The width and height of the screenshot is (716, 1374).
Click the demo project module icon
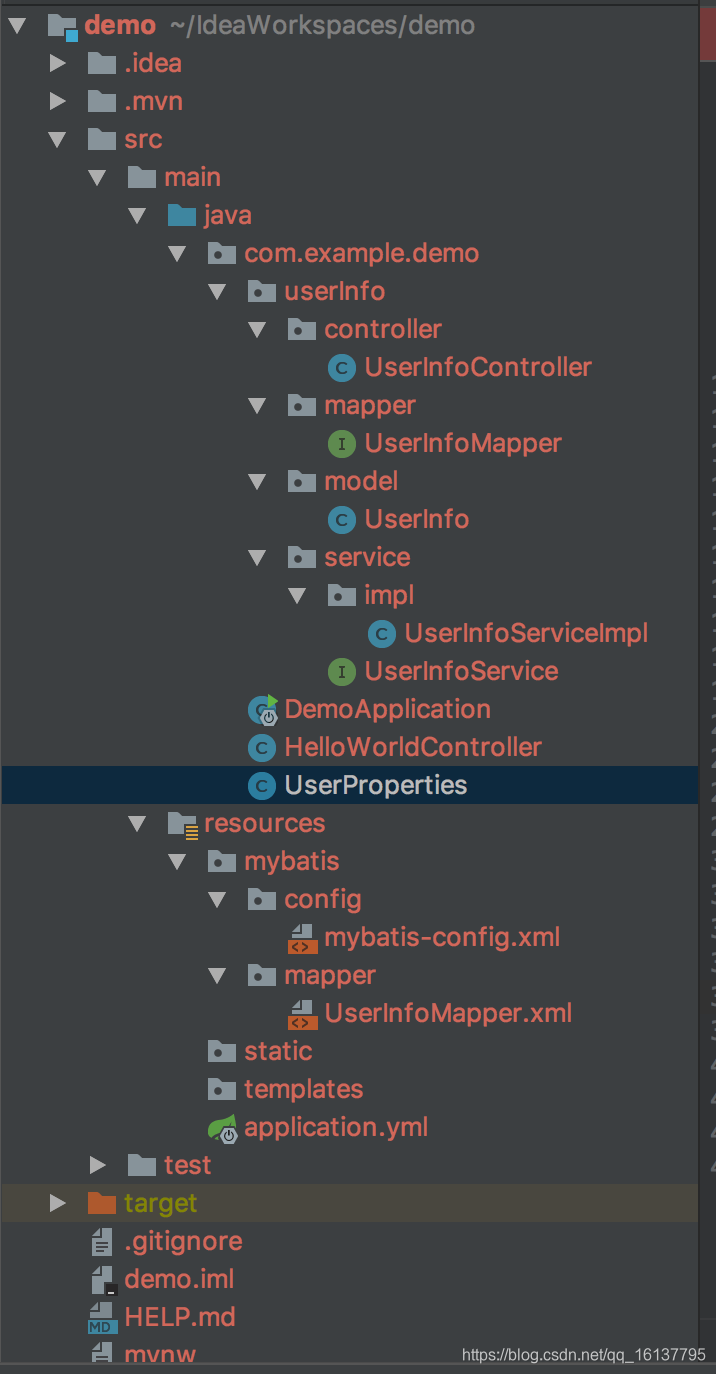coord(62,26)
